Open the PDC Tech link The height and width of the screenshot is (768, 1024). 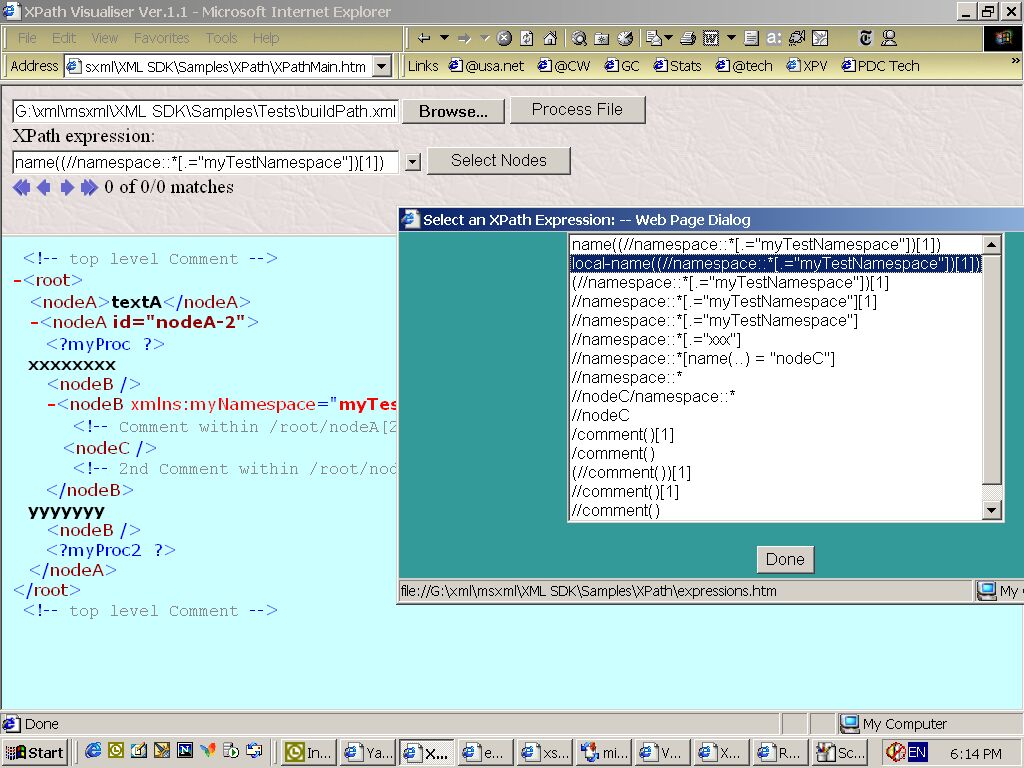[x=880, y=66]
